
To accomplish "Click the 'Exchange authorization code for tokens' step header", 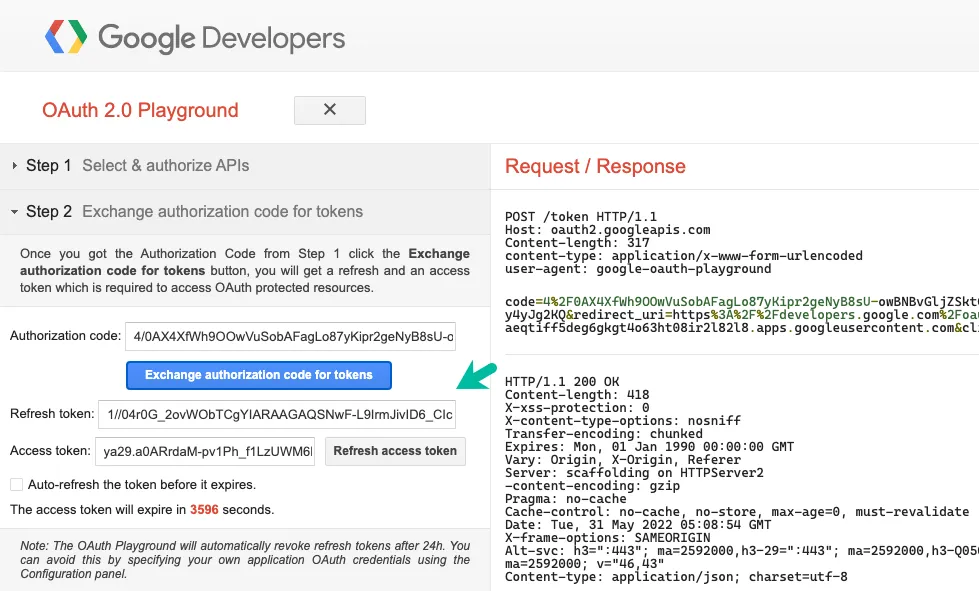I will [222, 212].
